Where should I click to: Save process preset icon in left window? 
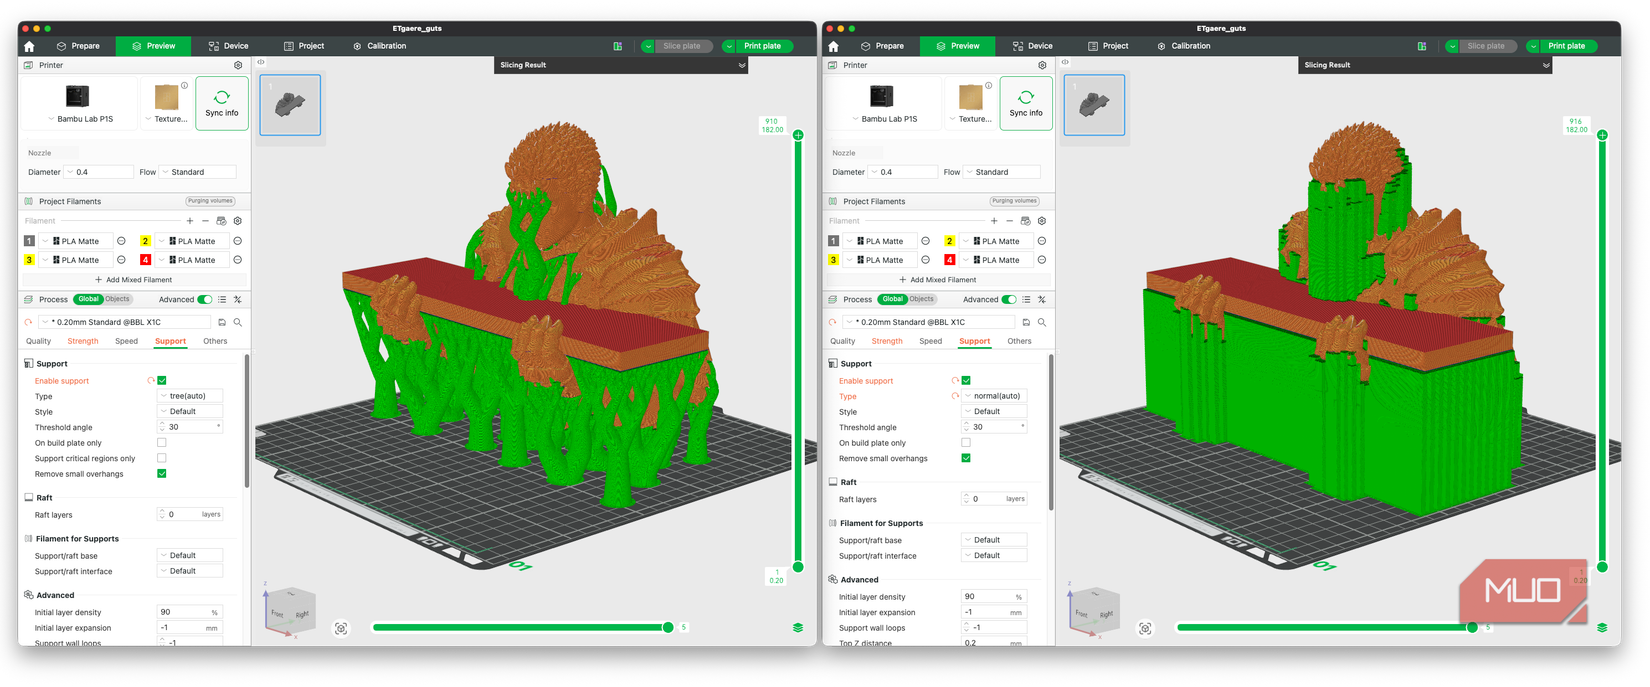222,322
